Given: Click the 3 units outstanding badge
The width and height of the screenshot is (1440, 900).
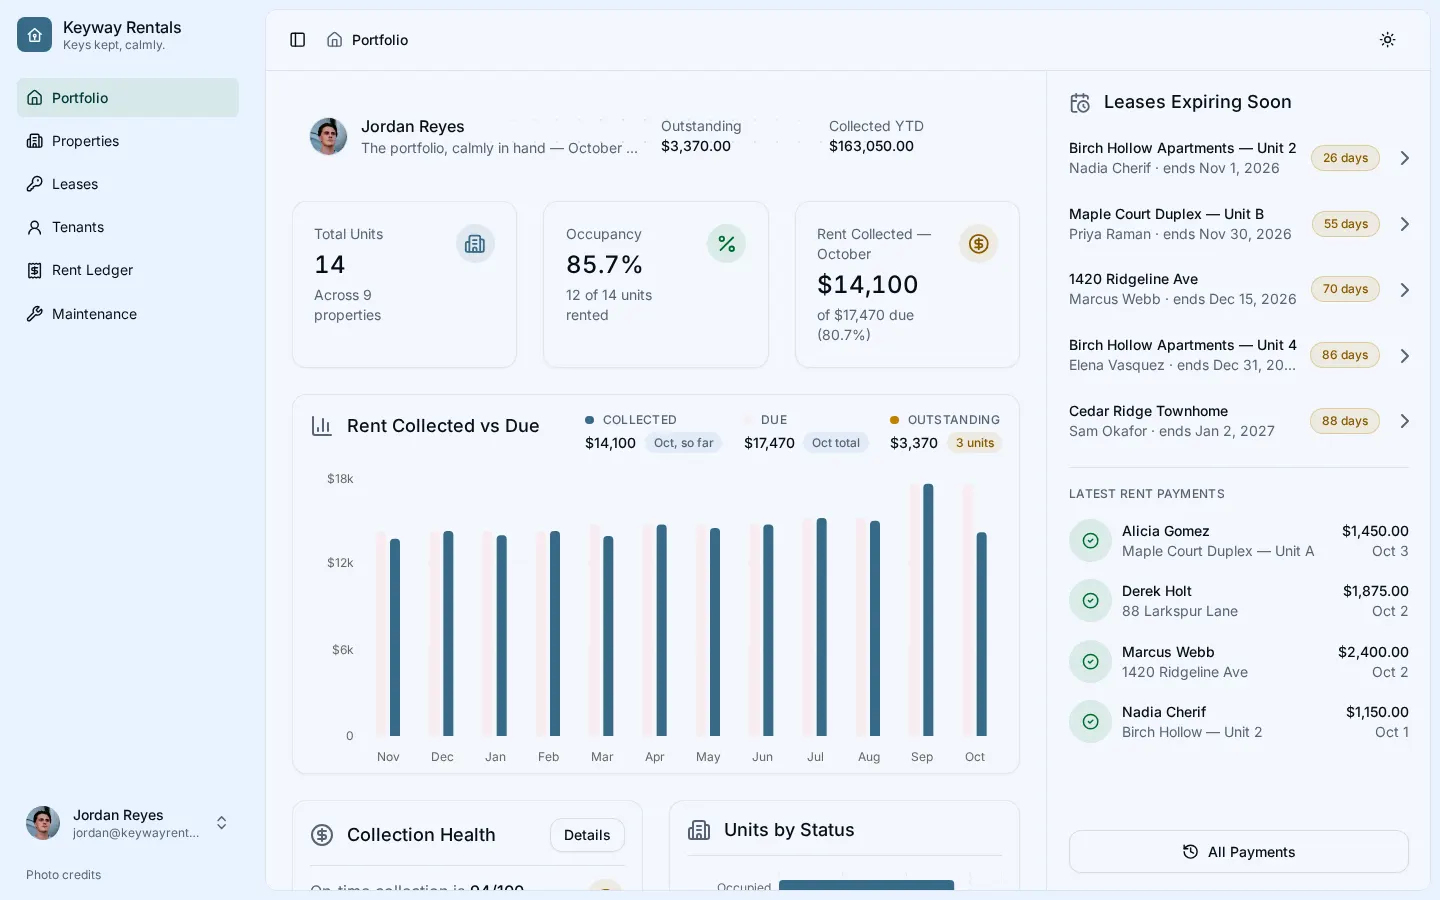Looking at the screenshot, I should [975, 443].
